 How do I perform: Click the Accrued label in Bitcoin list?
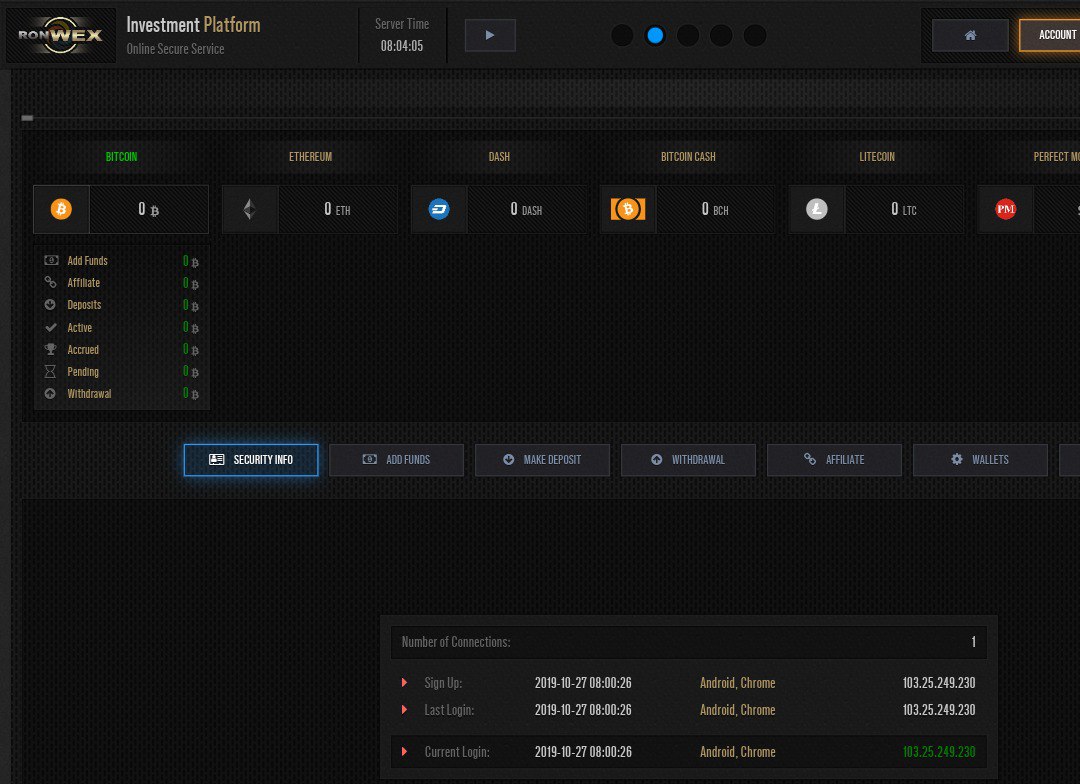coord(83,349)
